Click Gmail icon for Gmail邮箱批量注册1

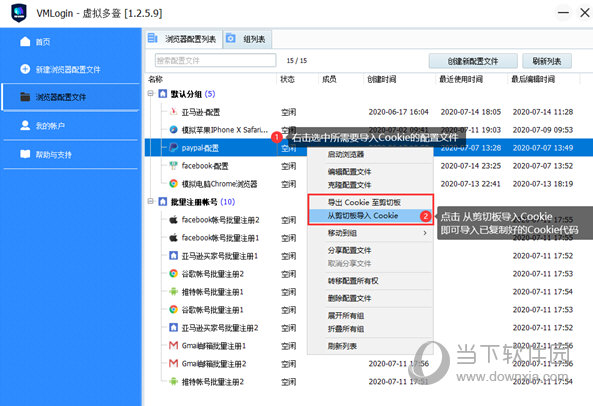(x=173, y=346)
